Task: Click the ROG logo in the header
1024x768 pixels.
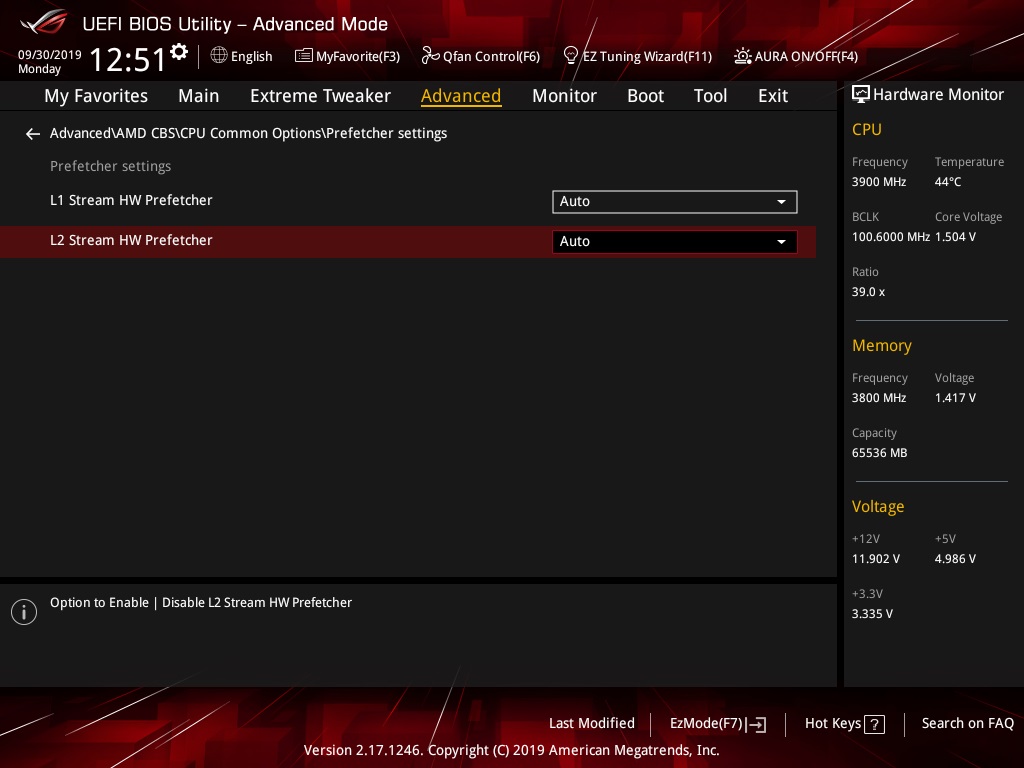Action: point(44,22)
